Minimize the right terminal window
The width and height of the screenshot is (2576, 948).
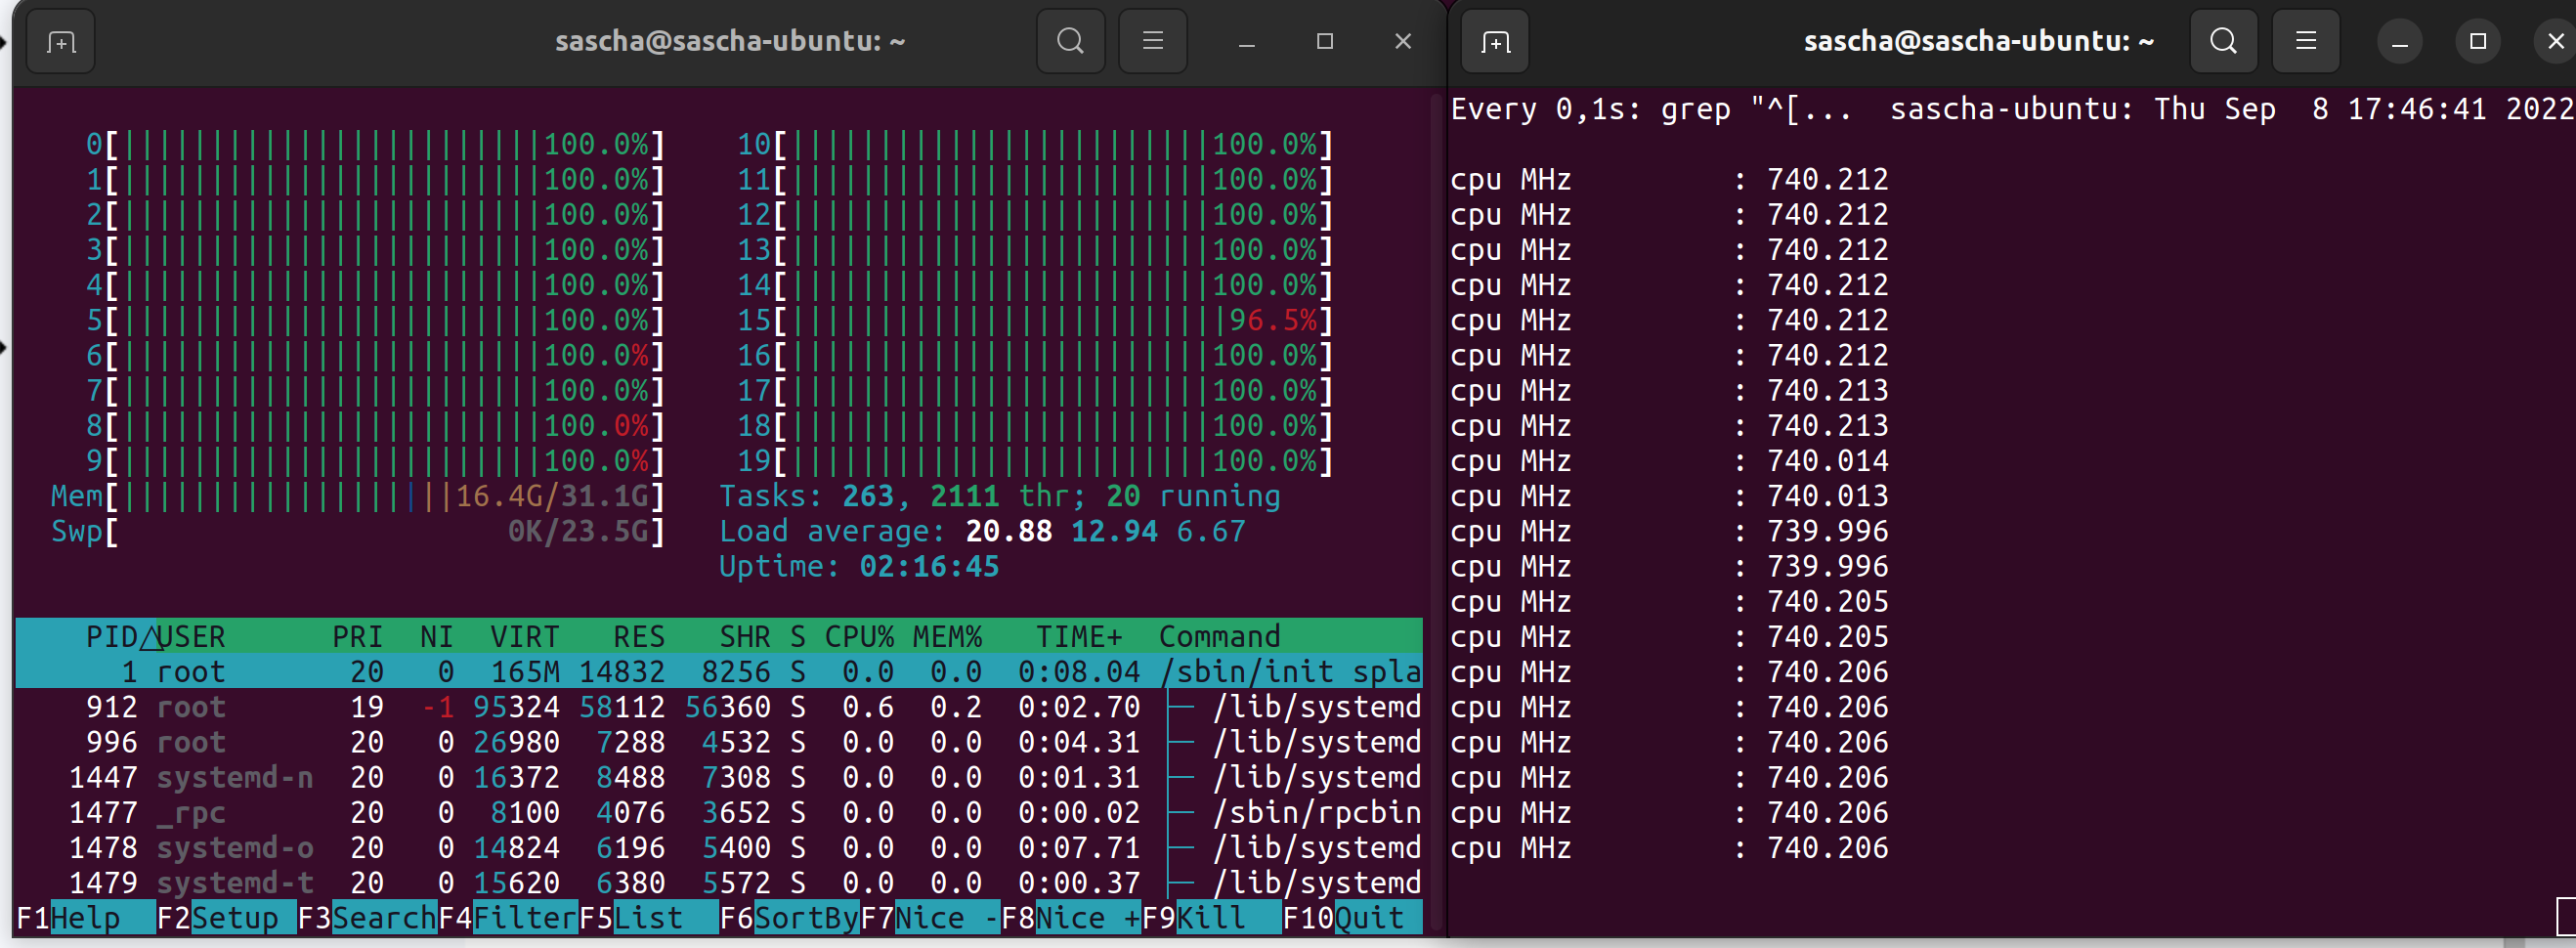[2399, 42]
